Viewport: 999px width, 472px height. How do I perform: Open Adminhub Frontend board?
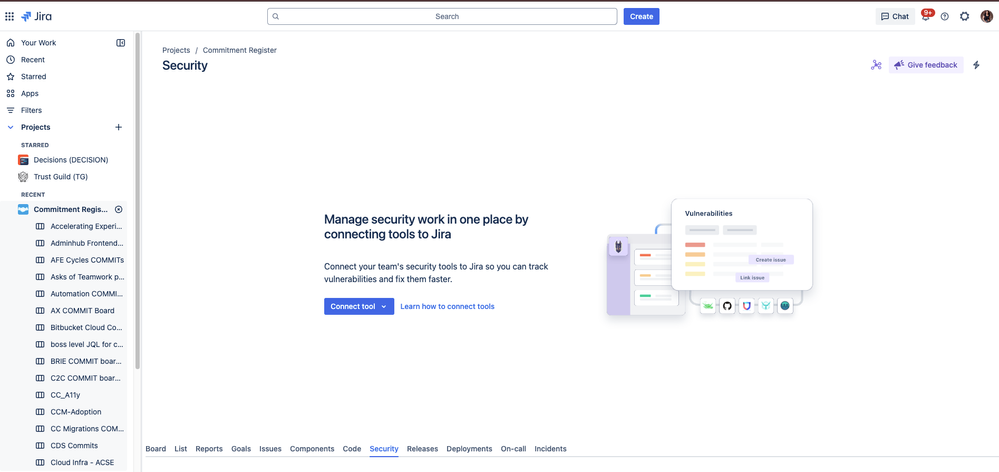tap(87, 243)
